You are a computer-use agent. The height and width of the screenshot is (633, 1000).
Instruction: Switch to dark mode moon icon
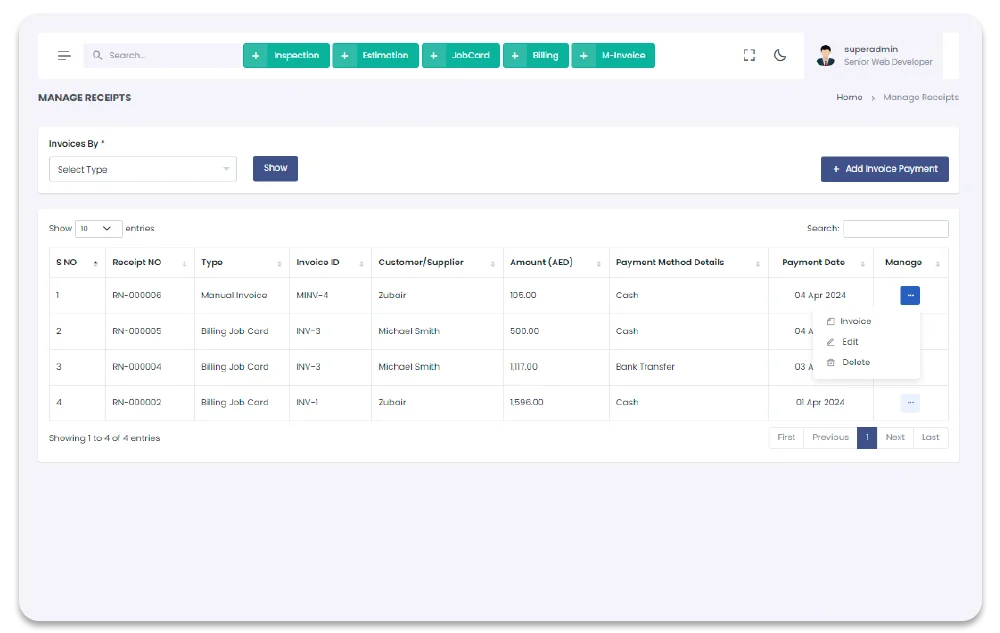[780, 56]
